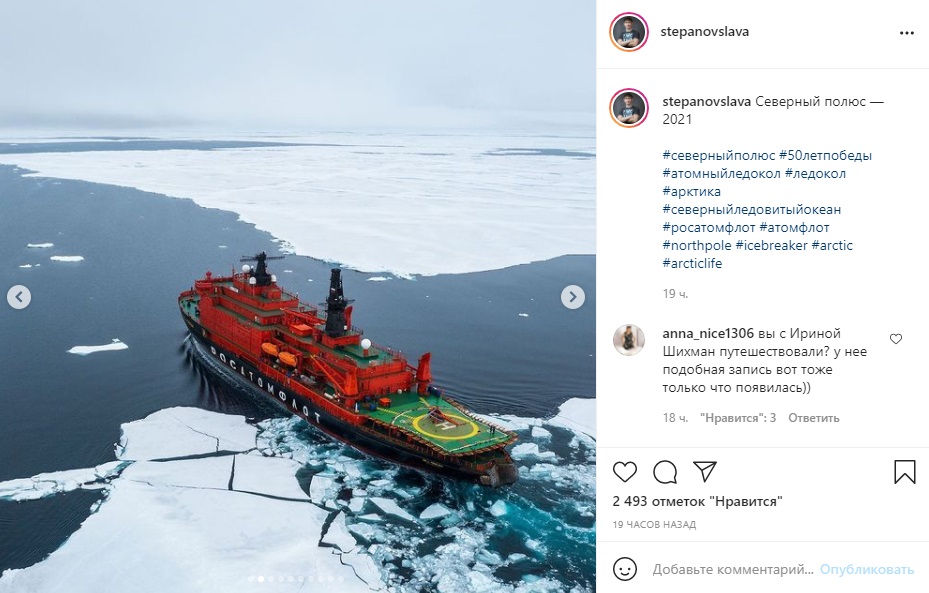Viewport: 929px width, 593px height.
Task: Reply to the comment via Ответить
Action: 813,418
